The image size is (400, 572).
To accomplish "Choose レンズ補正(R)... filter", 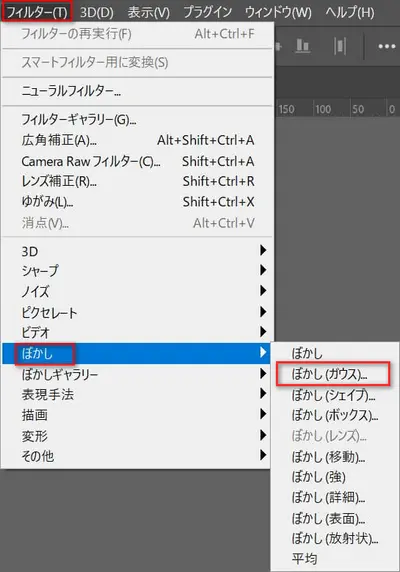I will click(x=137, y=181).
